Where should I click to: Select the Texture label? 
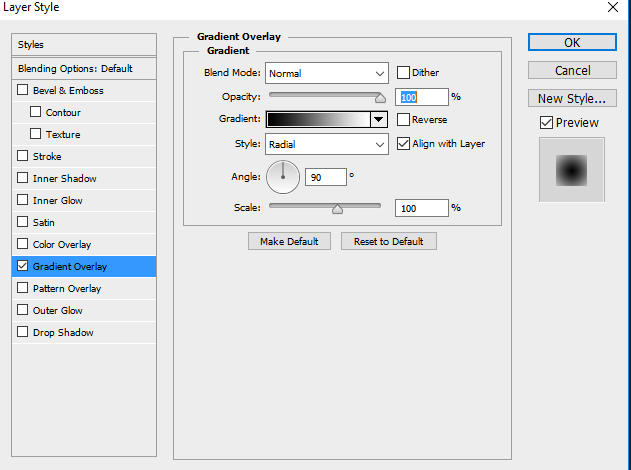[x=63, y=134]
